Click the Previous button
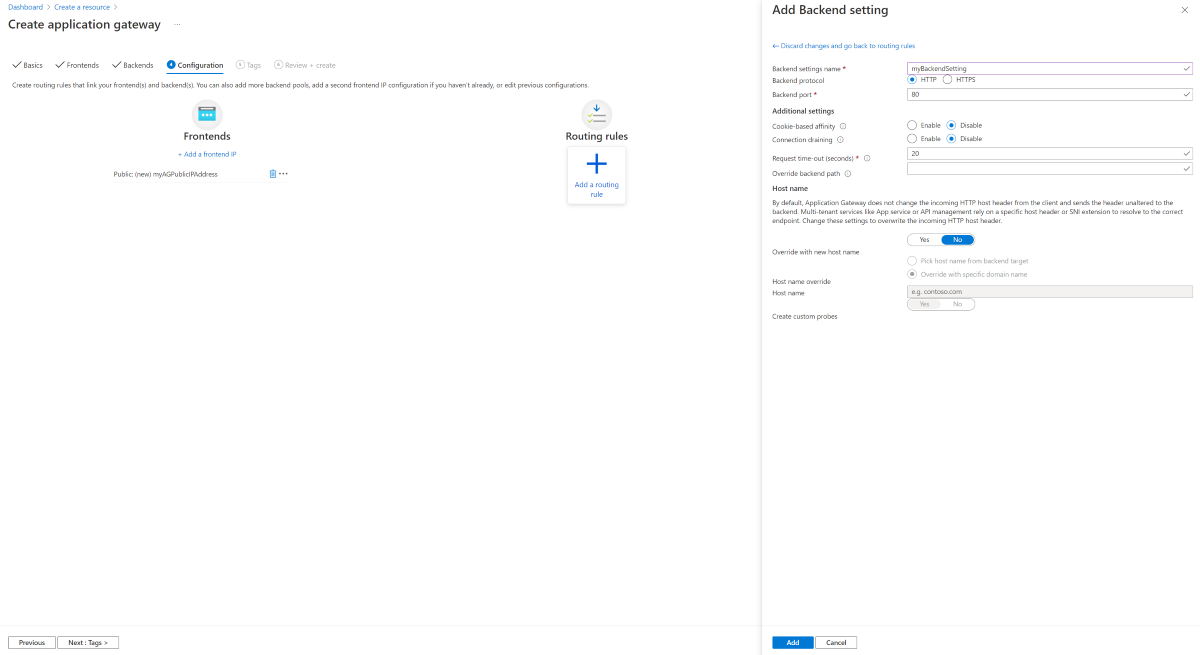Viewport: 1200px width, 655px height. click(x=31, y=643)
